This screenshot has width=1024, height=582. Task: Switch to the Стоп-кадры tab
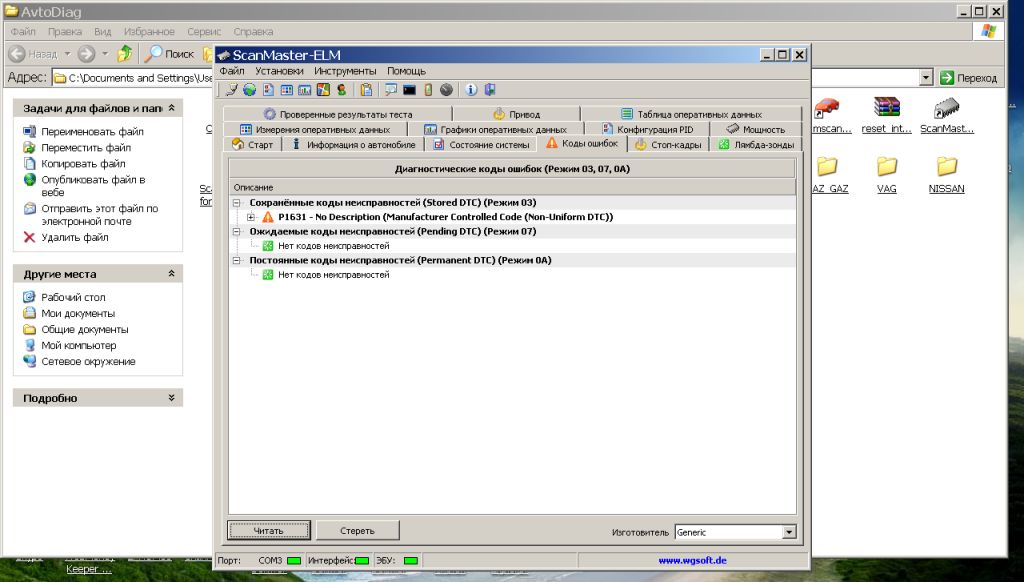670,145
